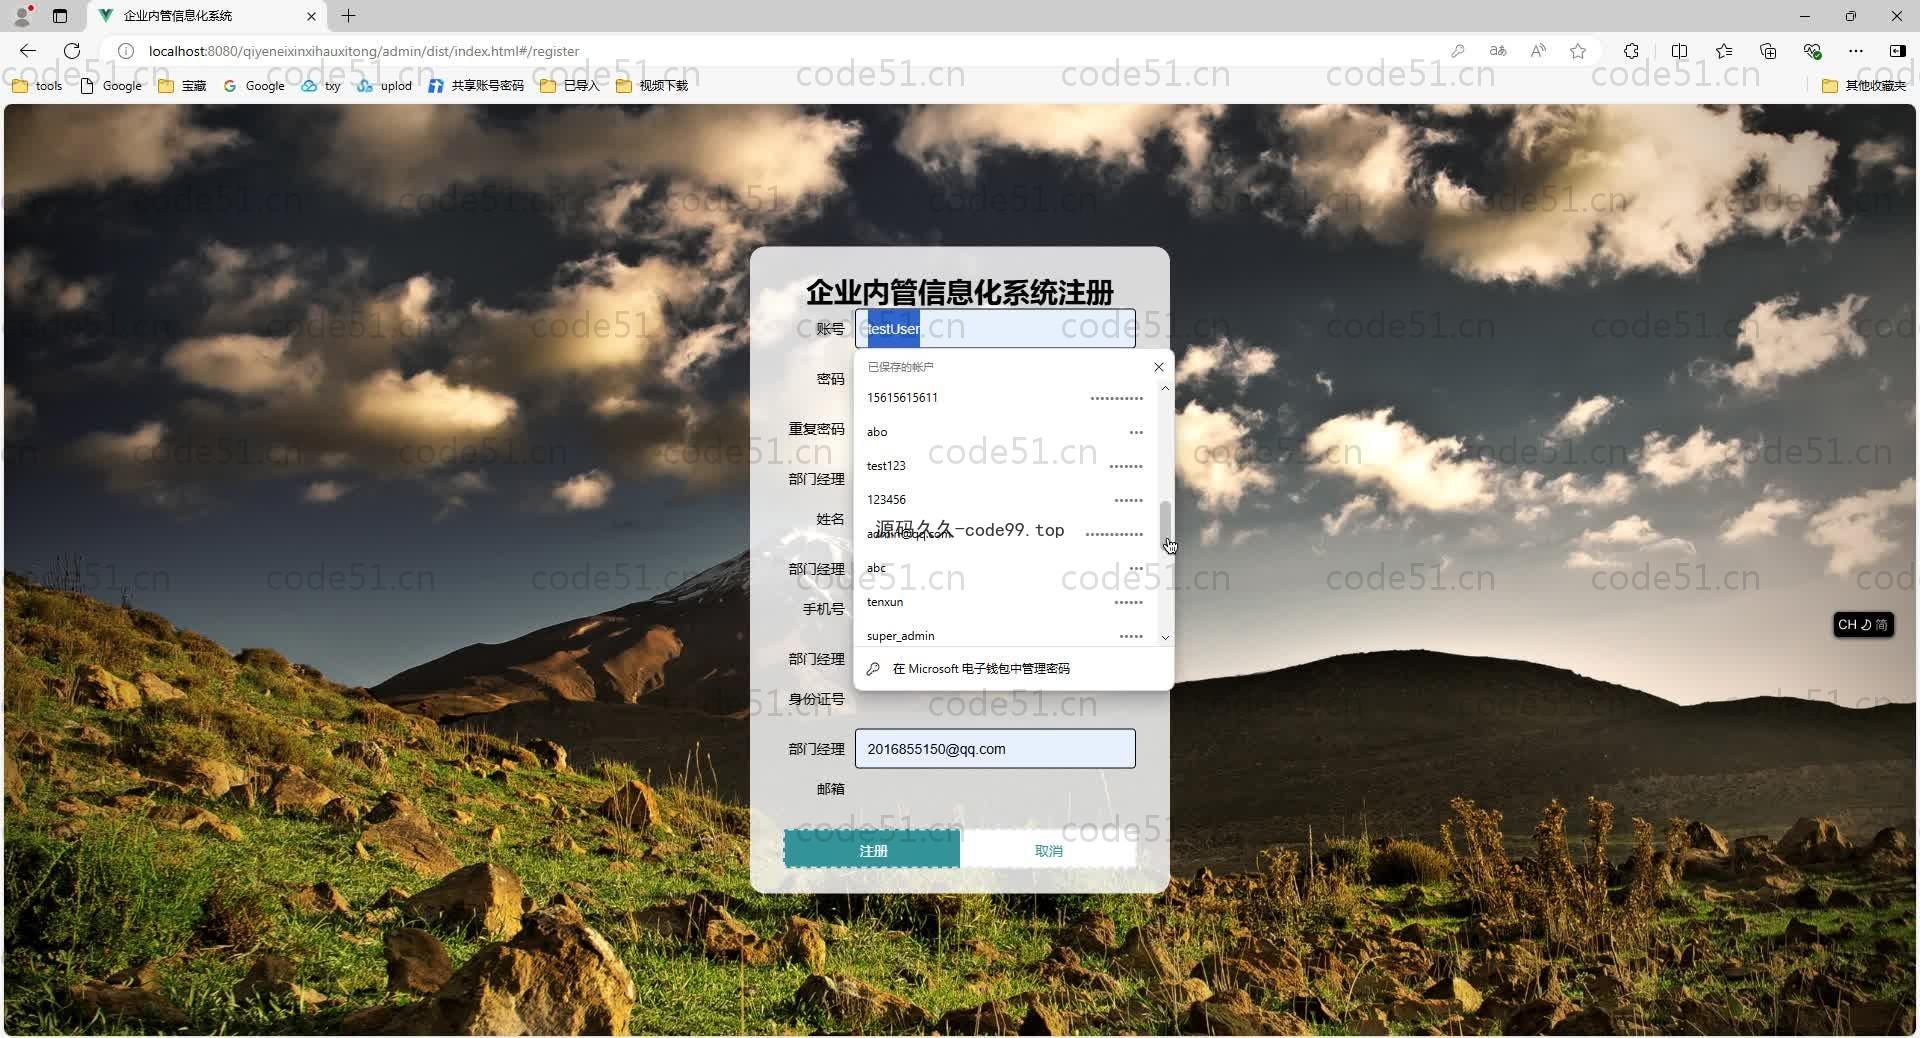Open the translate page icon

[x=1498, y=51]
